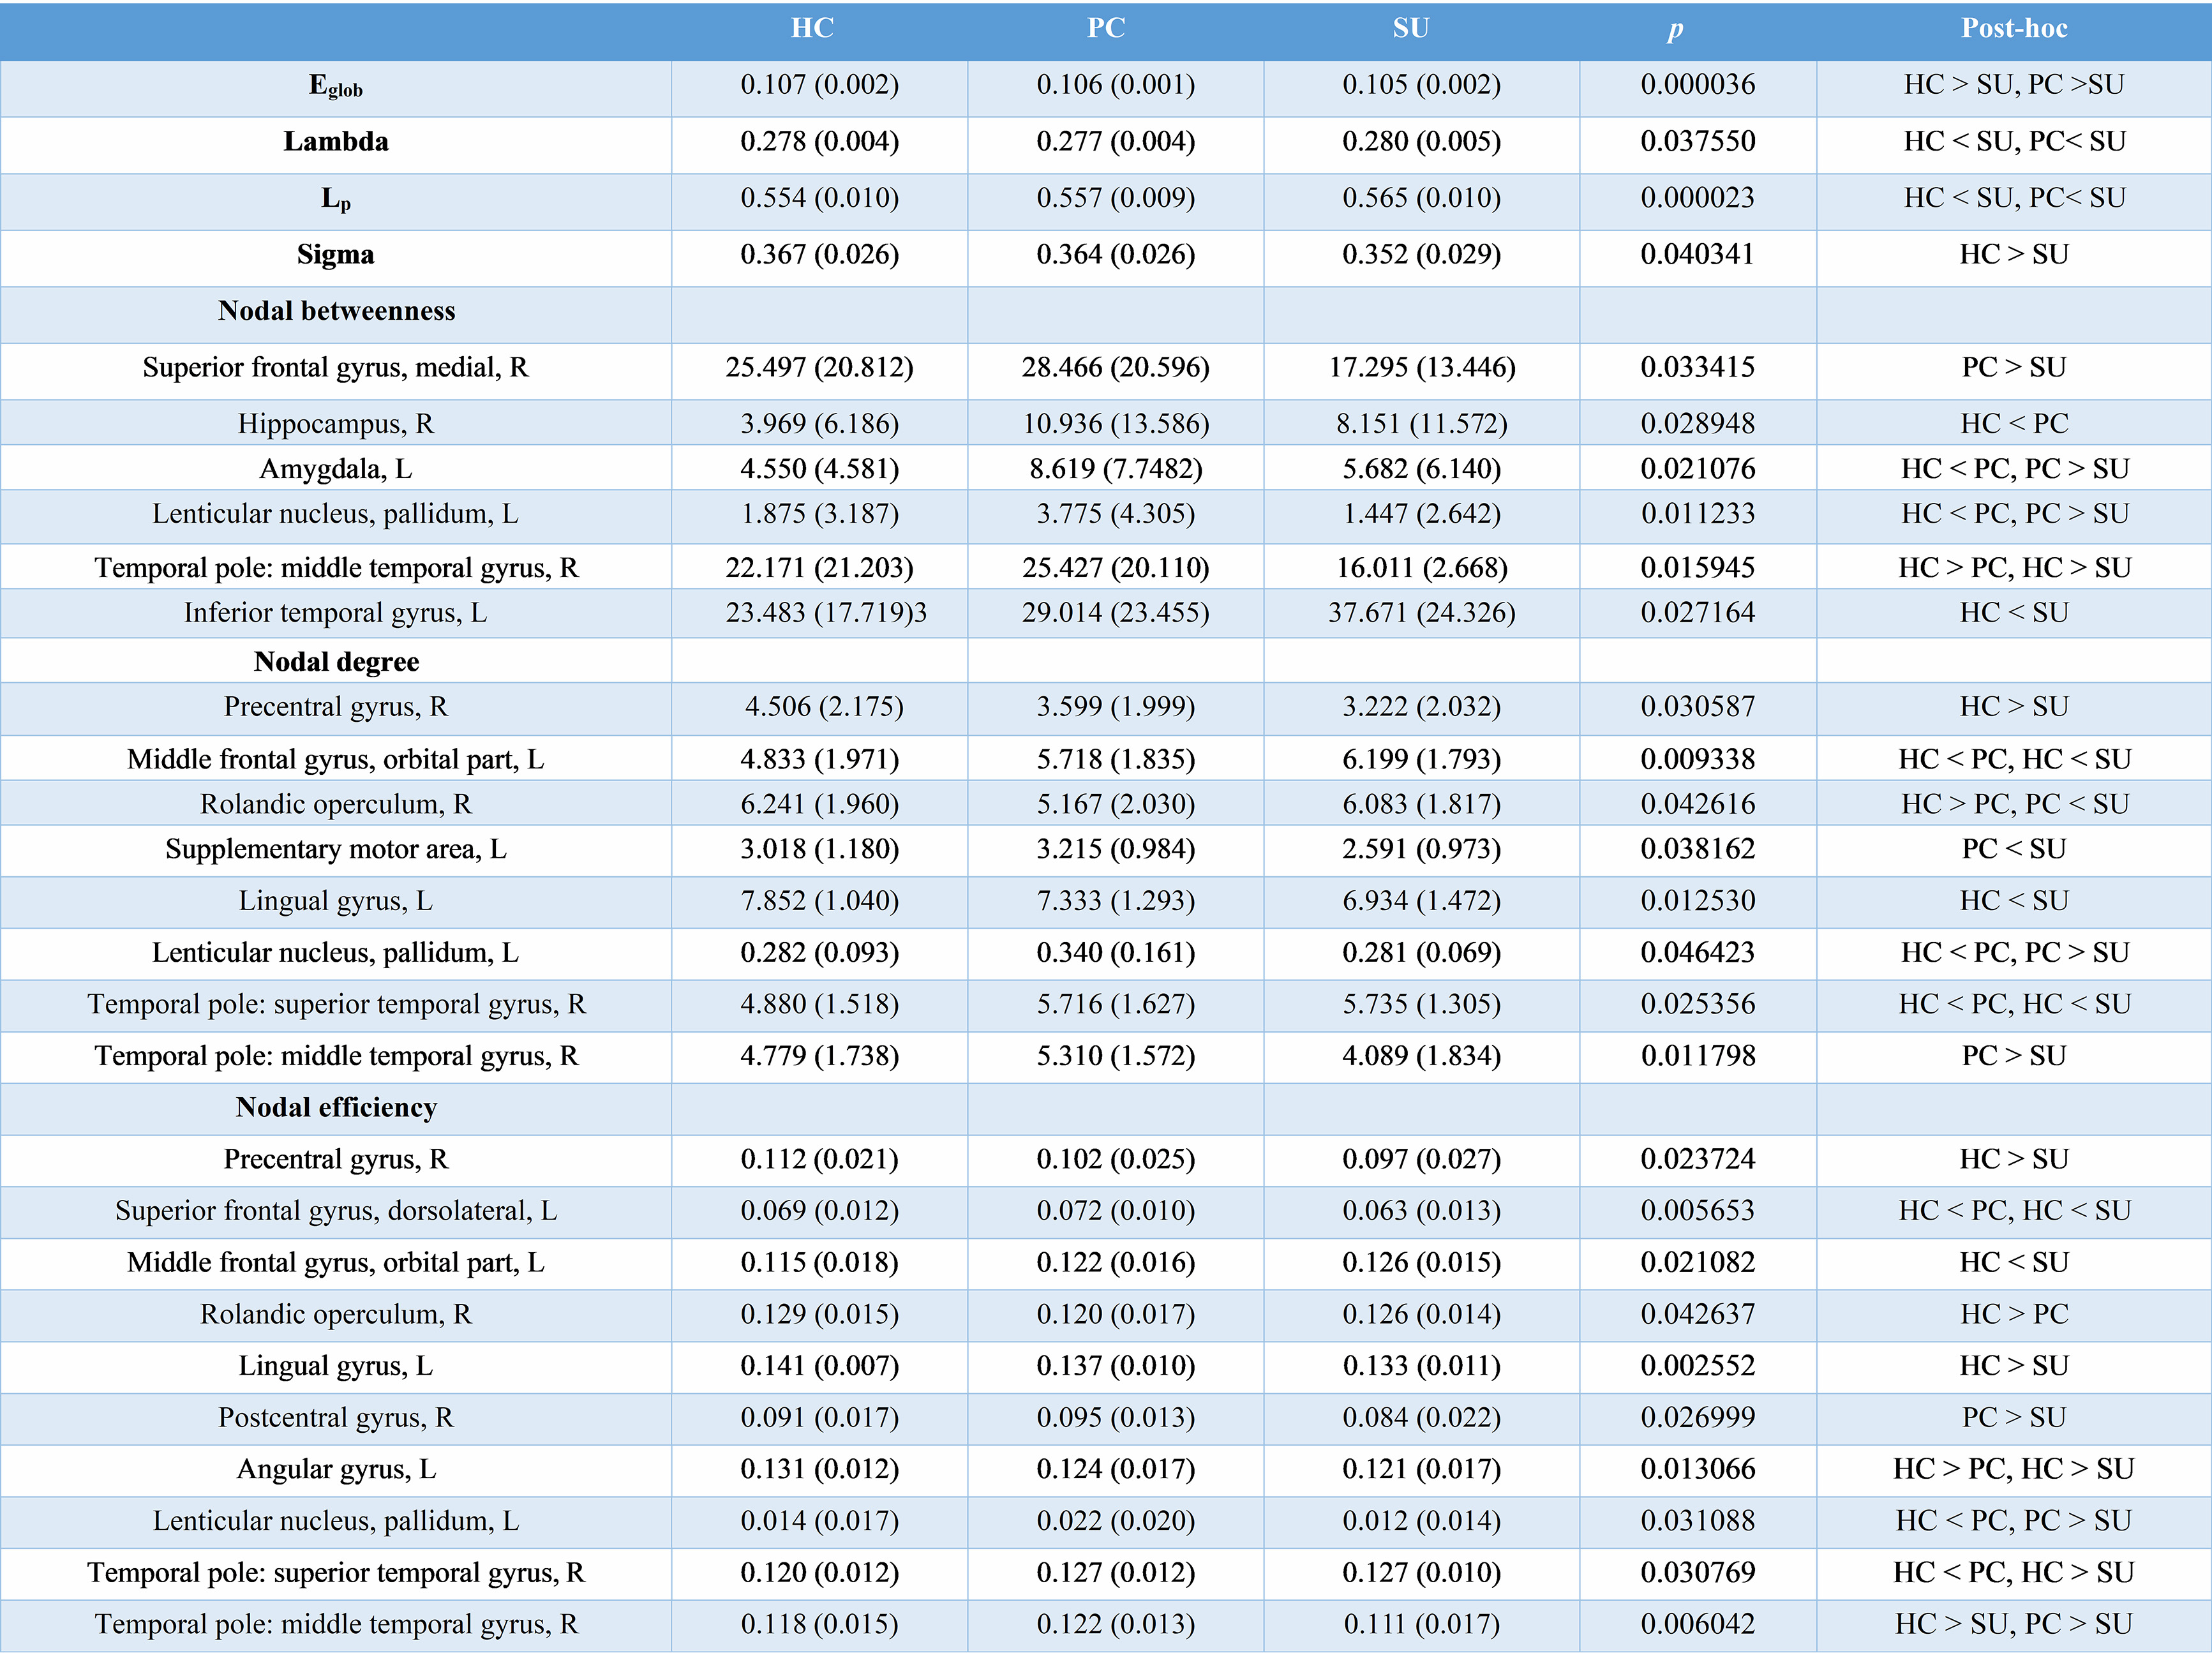Click the italic p column header
This screenshot has width=2212, height=1653.
(1675, 30)
